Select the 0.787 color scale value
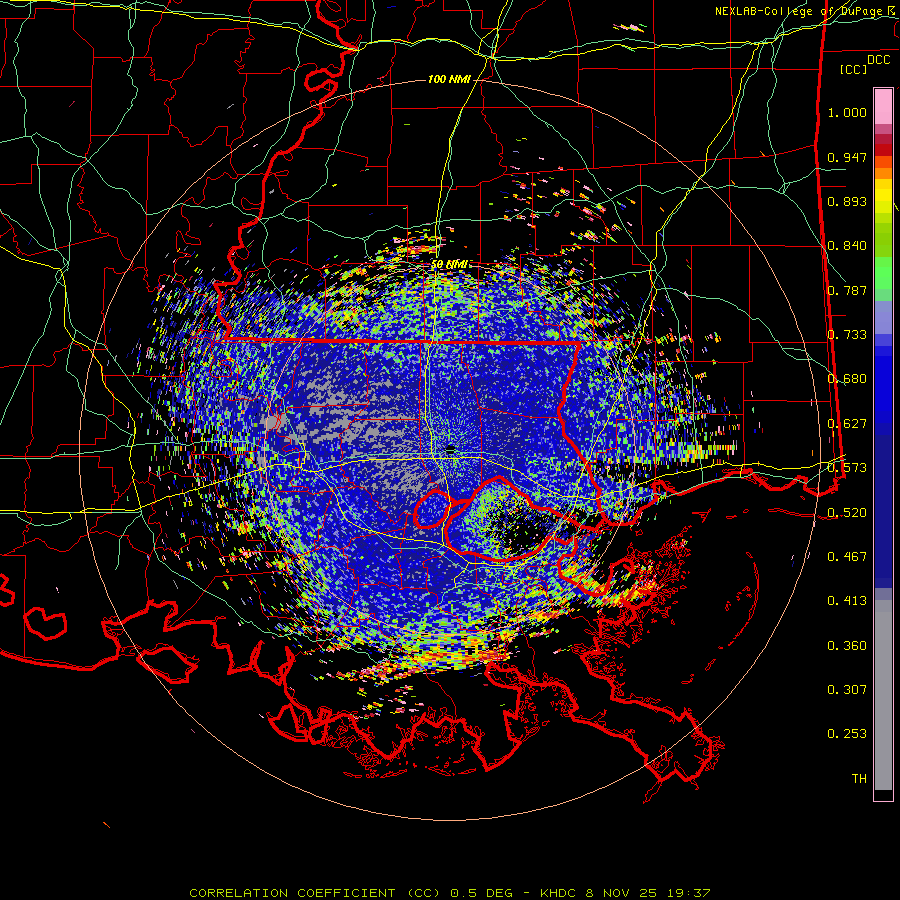Viewport: 900px width, 900px height. [x=847, y=290]
